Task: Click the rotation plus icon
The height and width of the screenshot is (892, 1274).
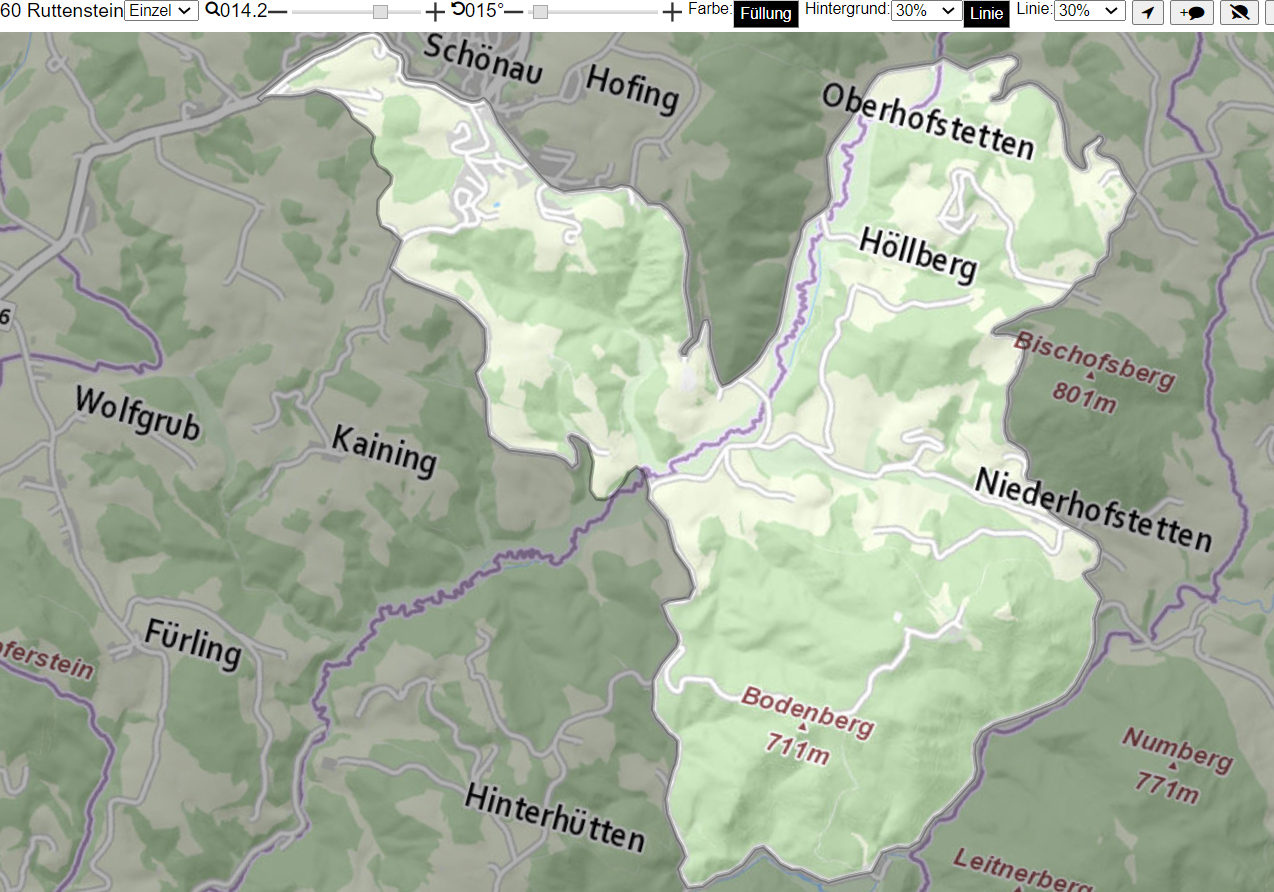Action: click(x=672, y=12)
